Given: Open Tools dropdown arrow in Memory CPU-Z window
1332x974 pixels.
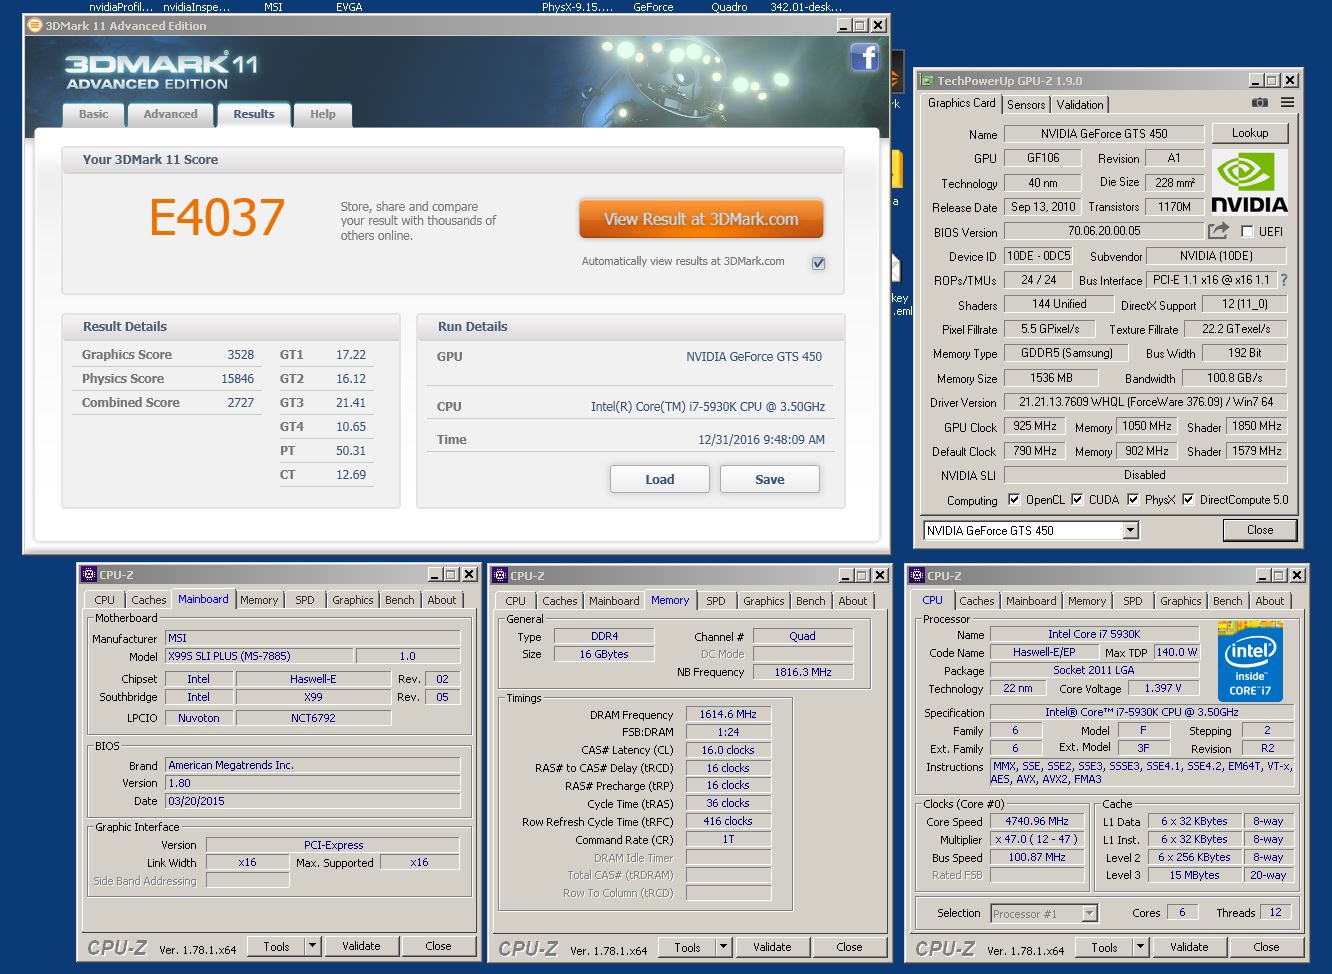Looking at the screenshot, I should (x=722, y=947).
